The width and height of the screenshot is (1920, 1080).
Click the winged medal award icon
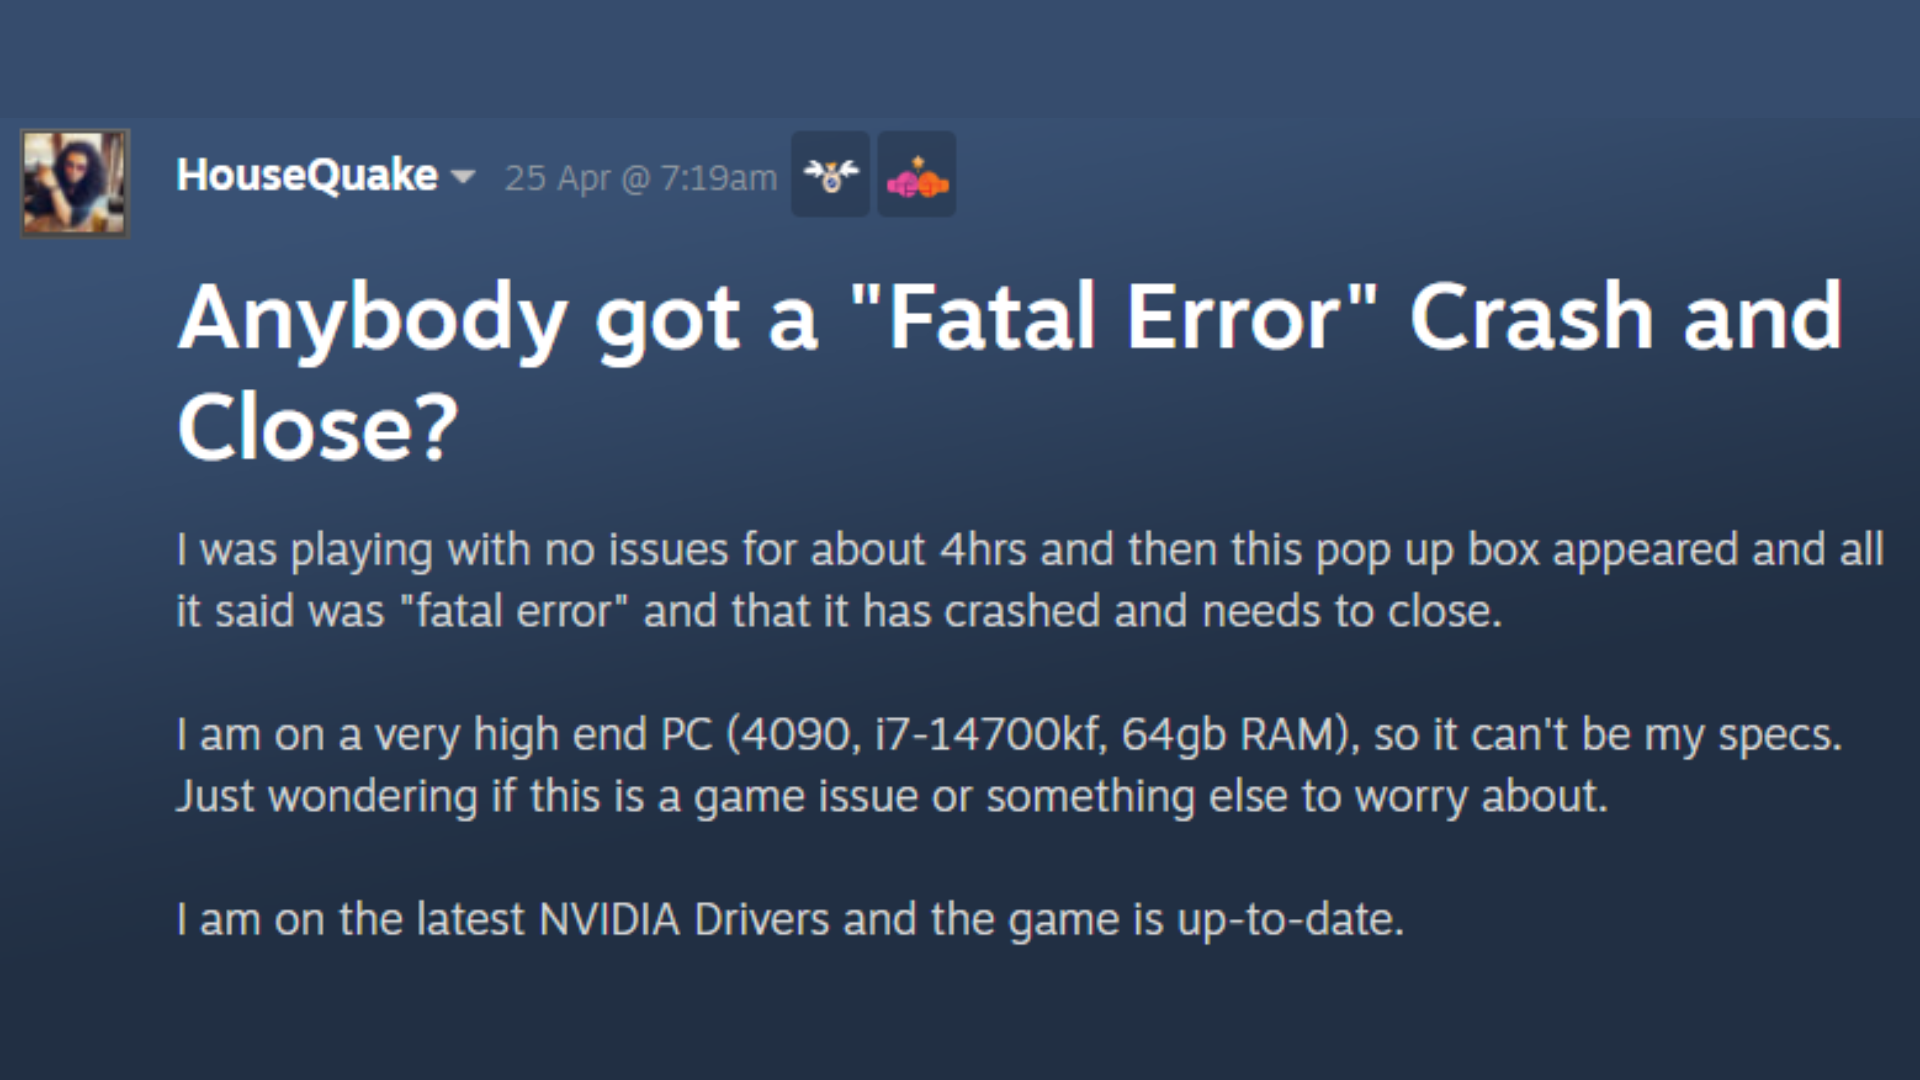(x=830, y=175)
